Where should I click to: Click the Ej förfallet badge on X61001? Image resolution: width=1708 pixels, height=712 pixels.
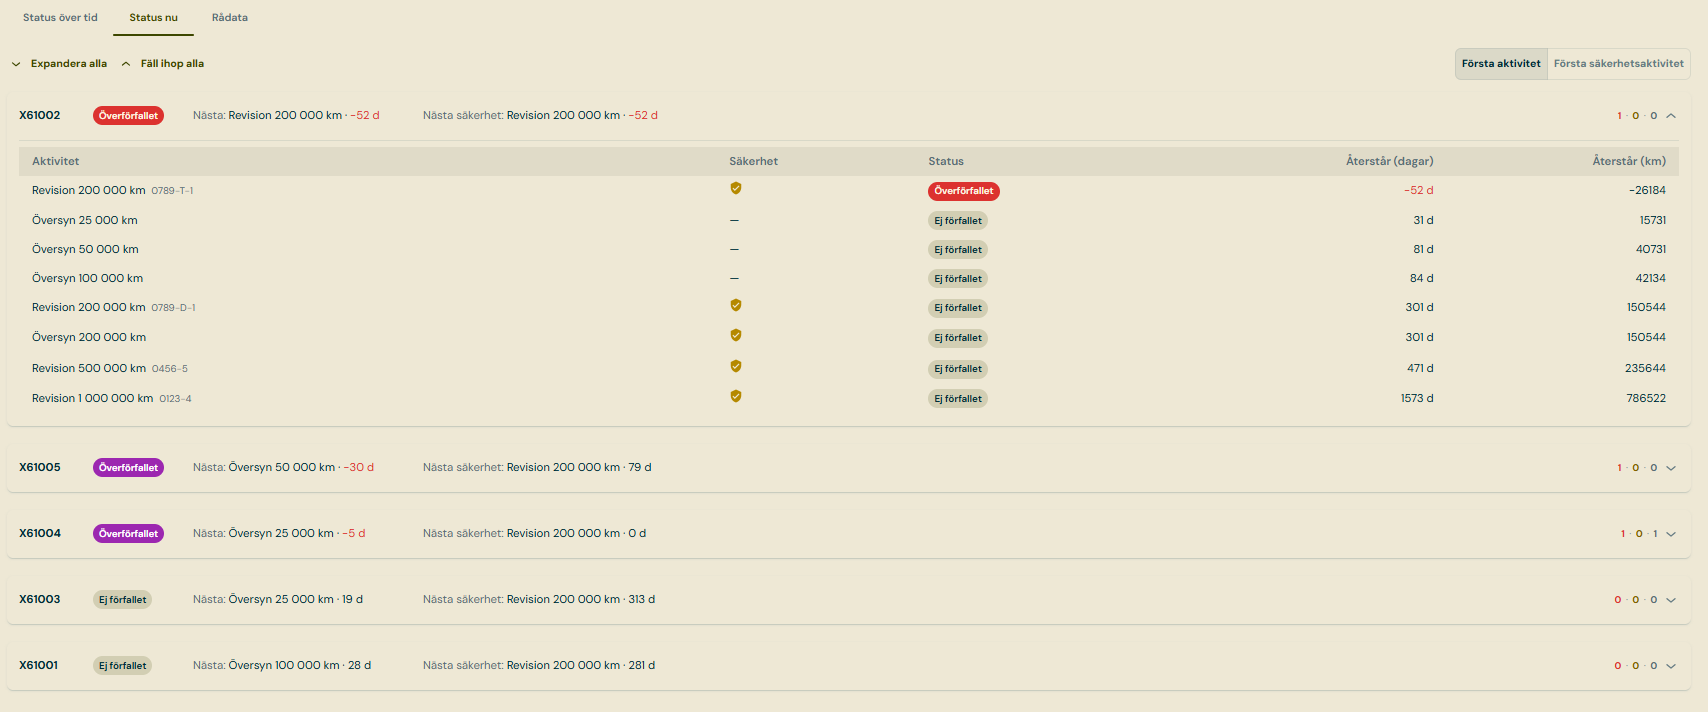click(122, 666)
